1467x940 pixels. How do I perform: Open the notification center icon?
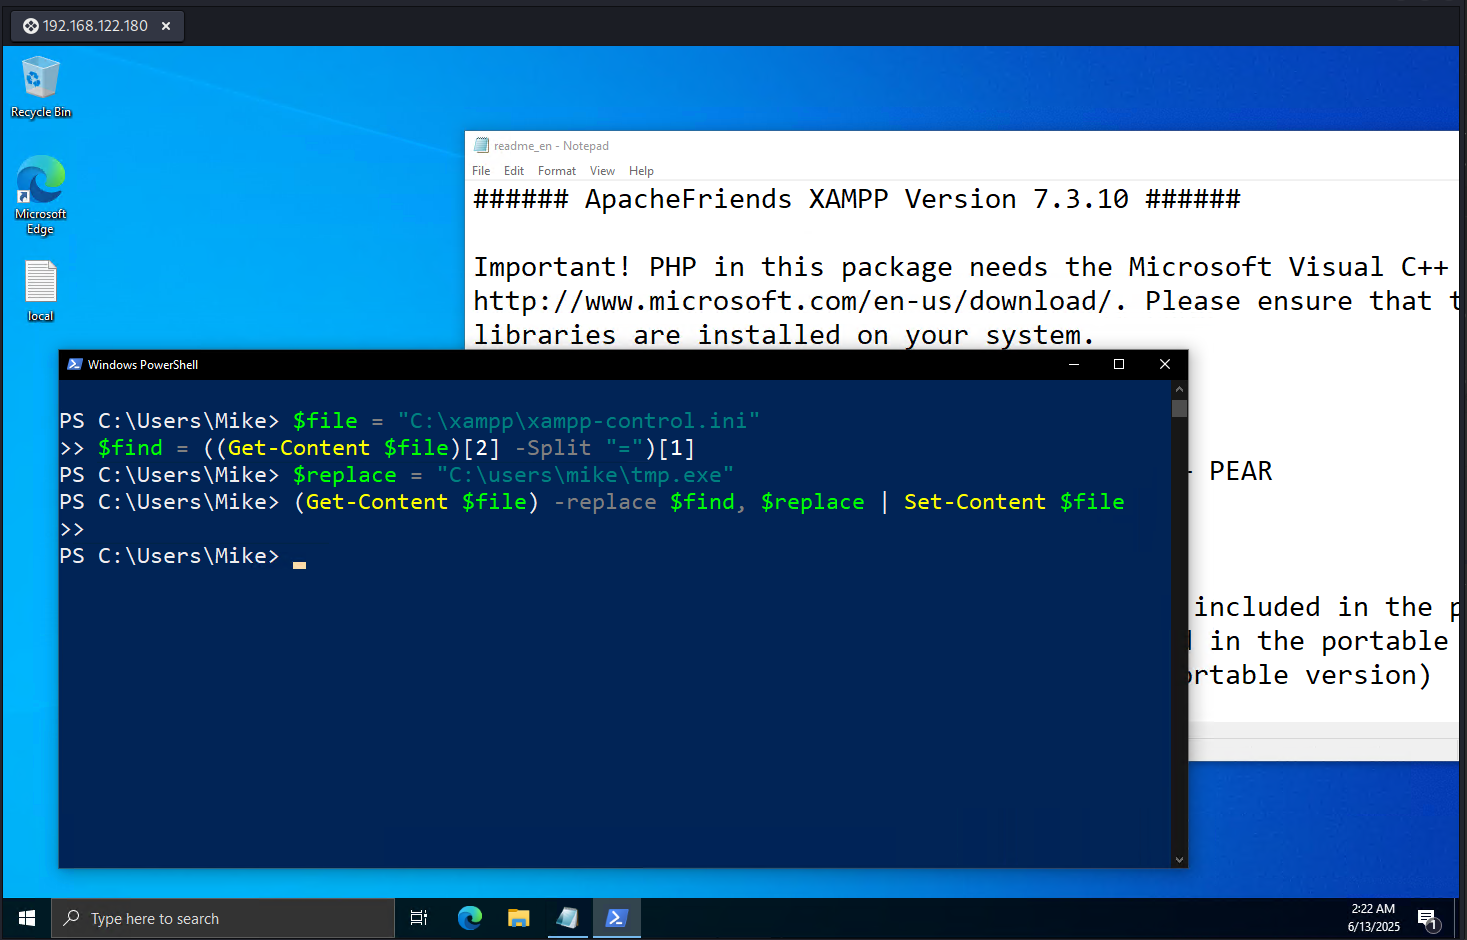click(1427, 918)
